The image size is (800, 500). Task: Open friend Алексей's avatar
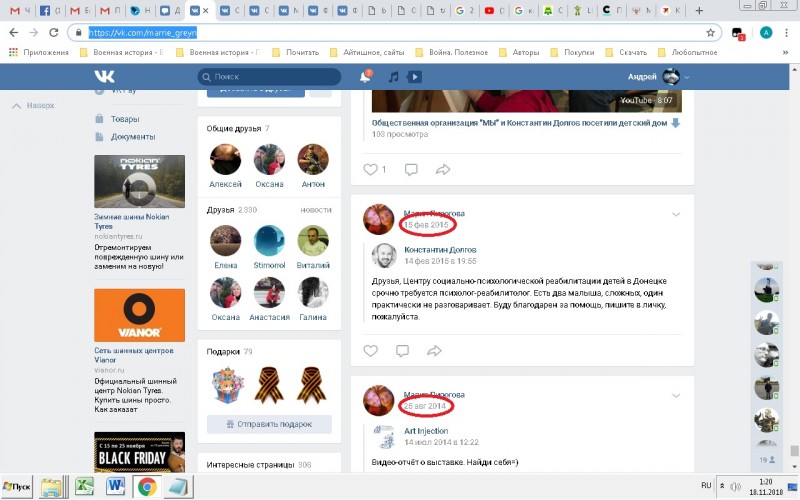[x=225, y=160]
